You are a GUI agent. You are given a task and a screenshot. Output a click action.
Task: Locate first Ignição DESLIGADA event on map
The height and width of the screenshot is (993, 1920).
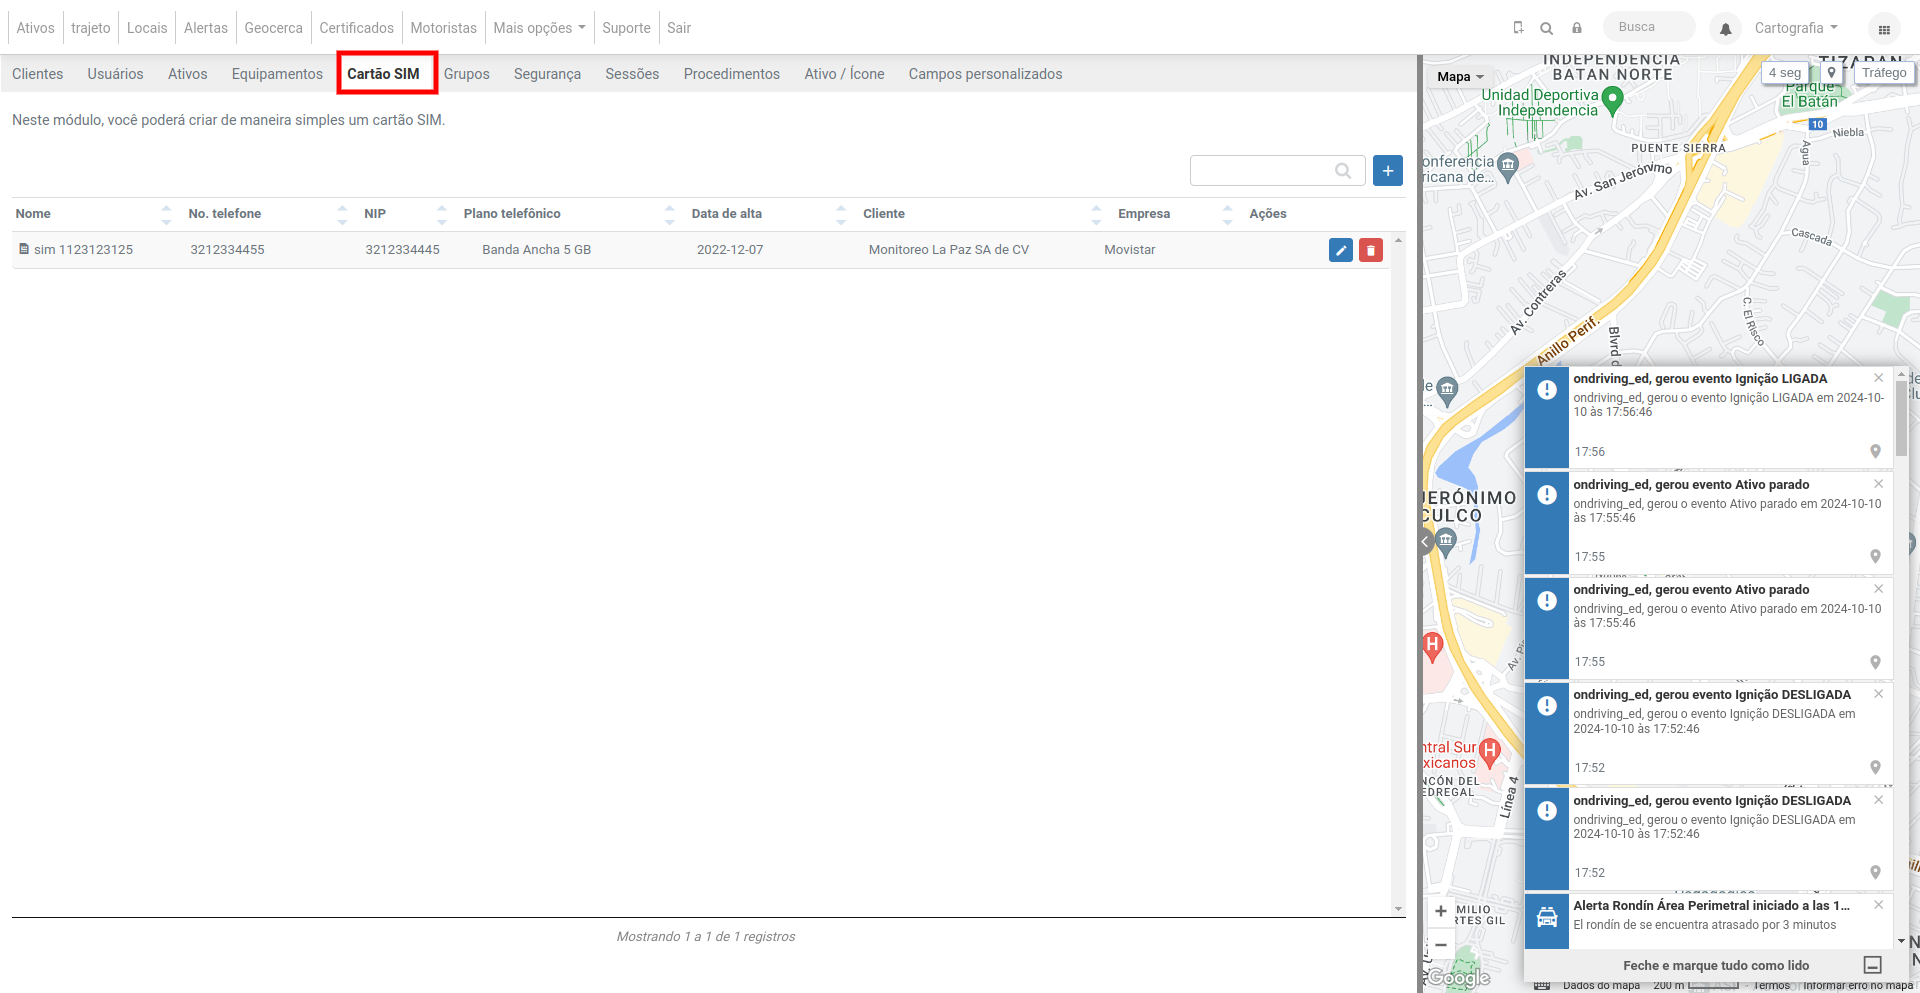coord(1876,767)
